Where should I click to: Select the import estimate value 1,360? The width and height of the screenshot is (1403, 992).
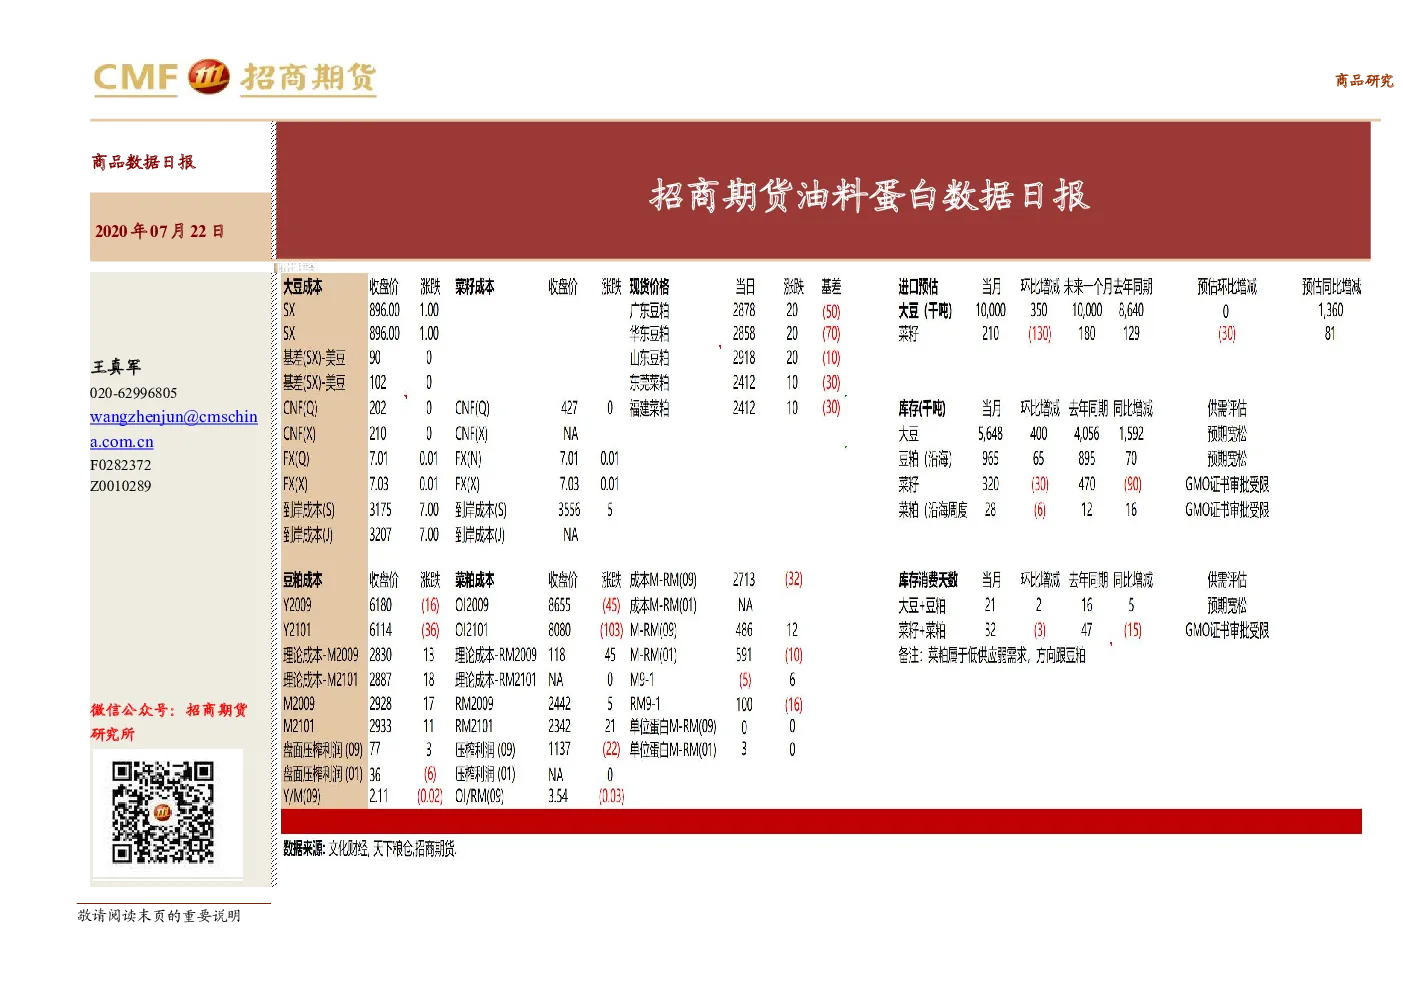pyautogui.click(x=1330, y=311)
